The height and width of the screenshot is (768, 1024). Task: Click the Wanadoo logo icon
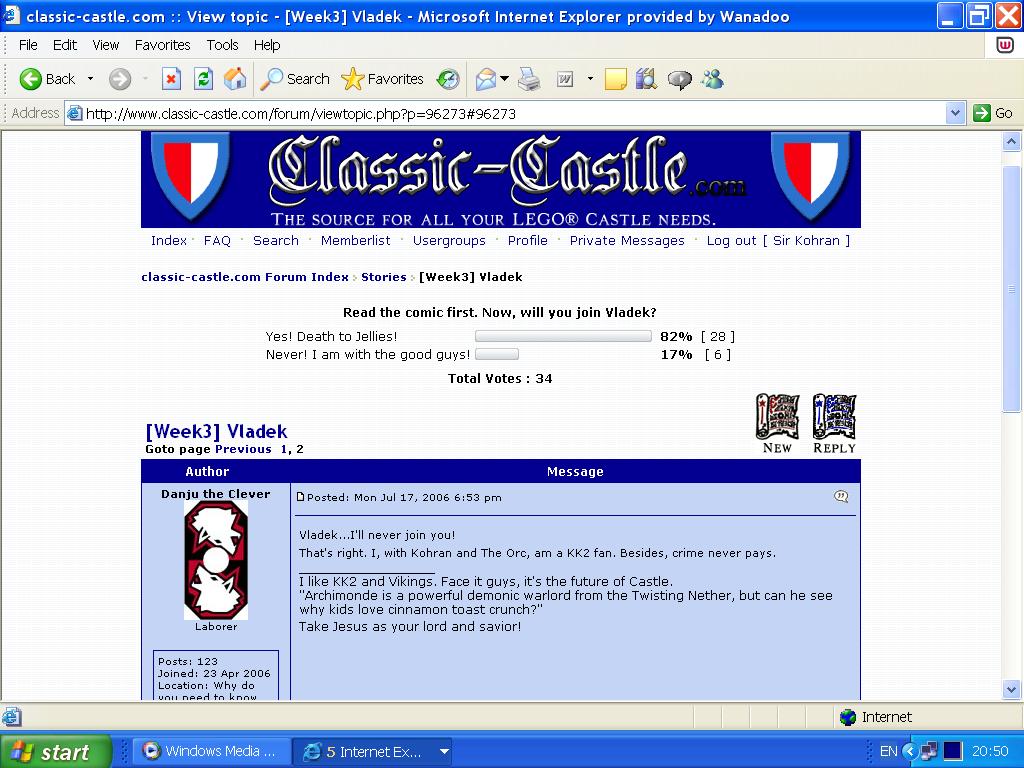pos(1004,45)
